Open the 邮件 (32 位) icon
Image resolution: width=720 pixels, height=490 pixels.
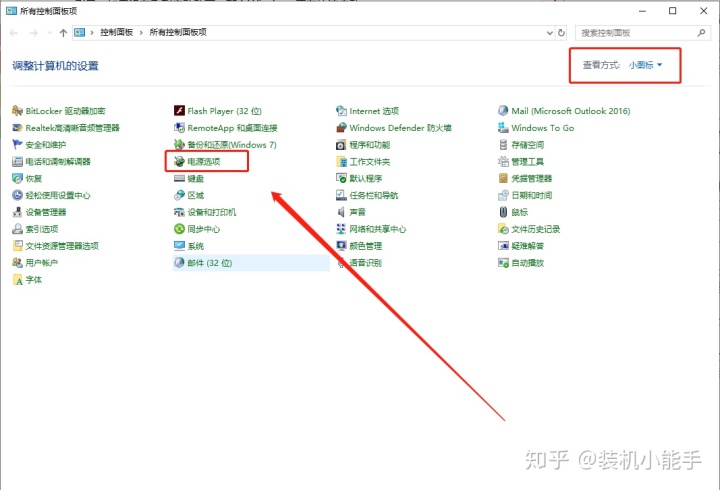179,263
